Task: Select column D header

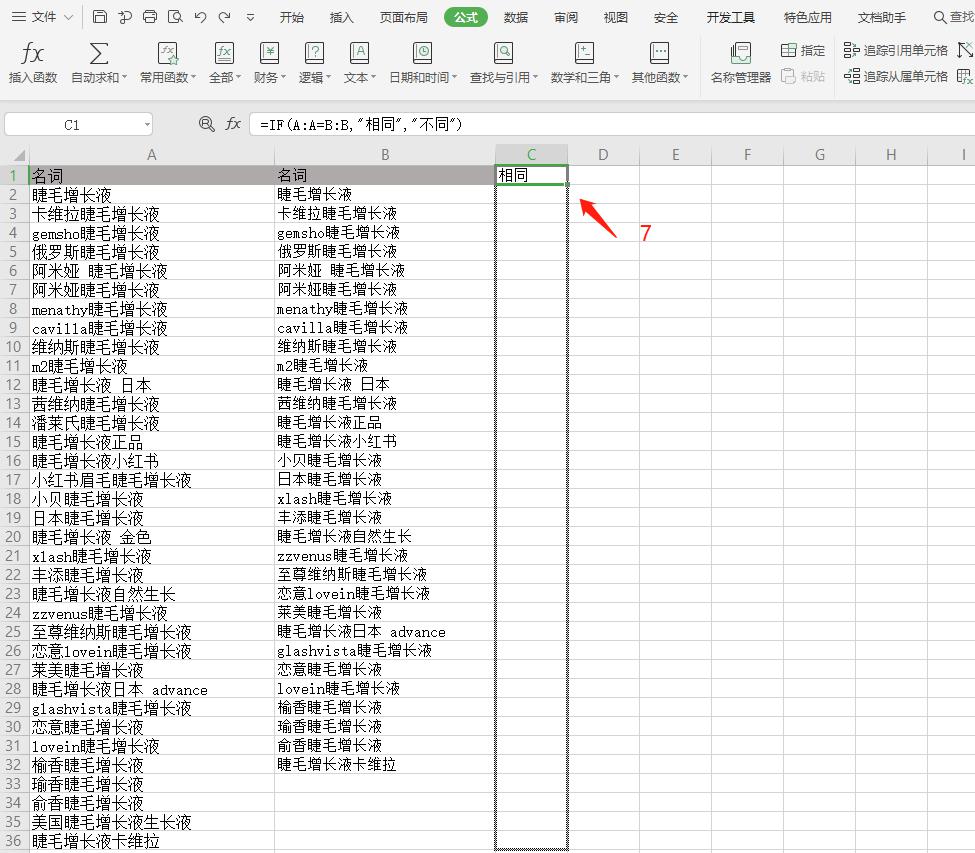Action: click(603, 155)
